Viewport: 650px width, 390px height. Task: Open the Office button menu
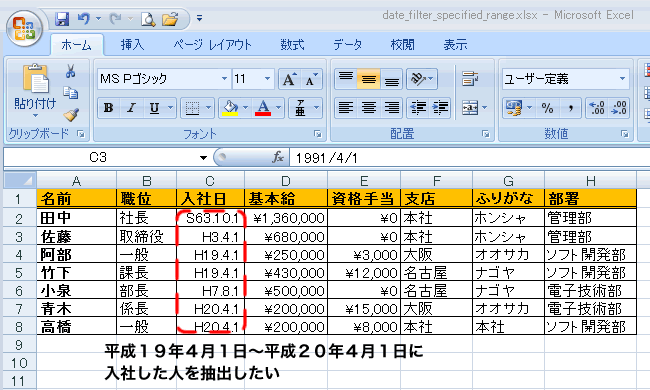point(24,29)
